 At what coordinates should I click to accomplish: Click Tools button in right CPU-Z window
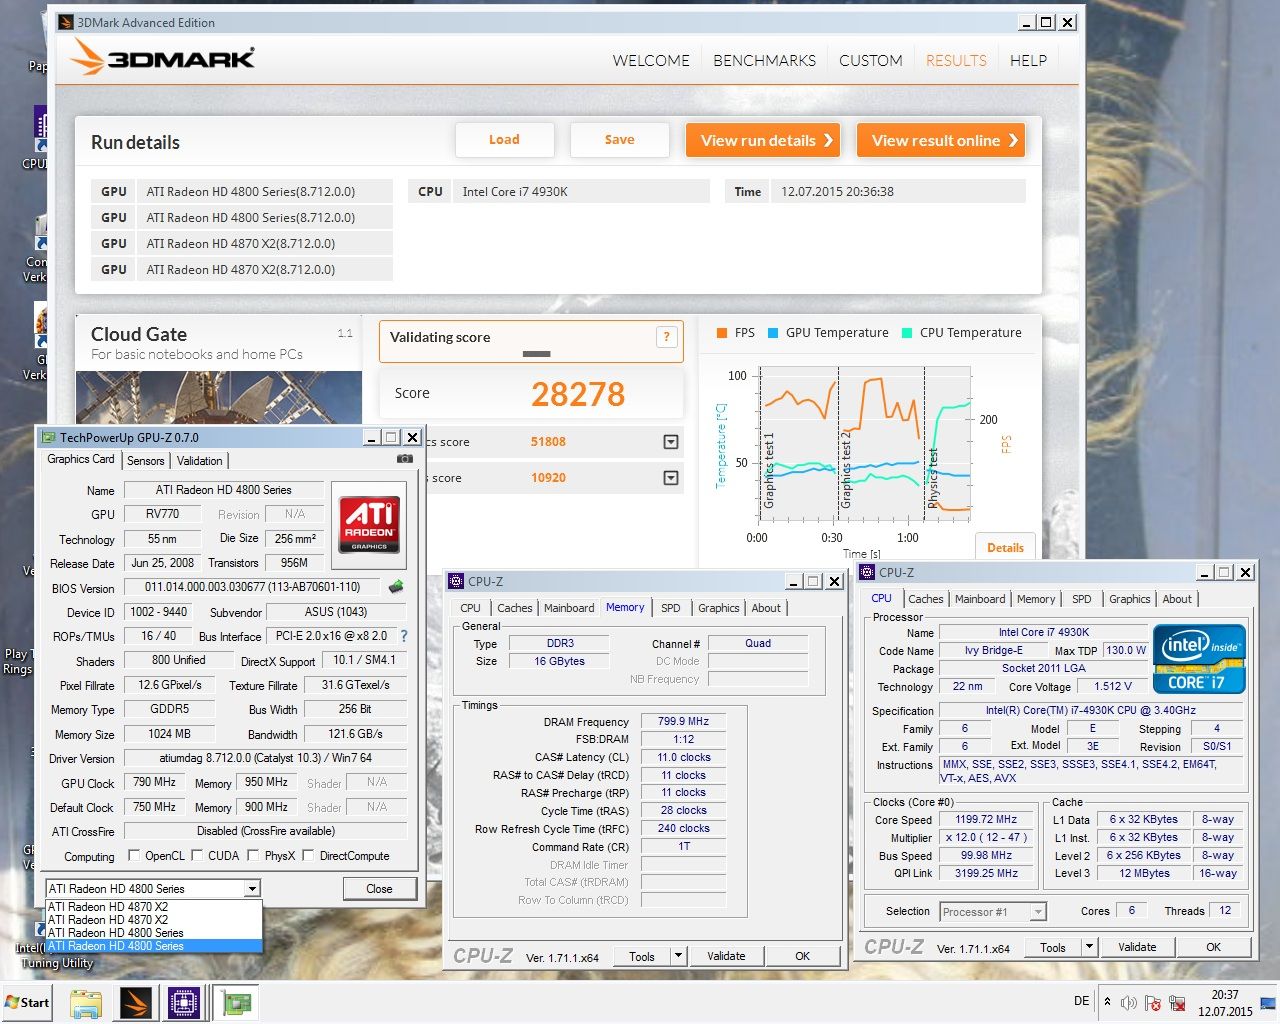pos(1053,947)
